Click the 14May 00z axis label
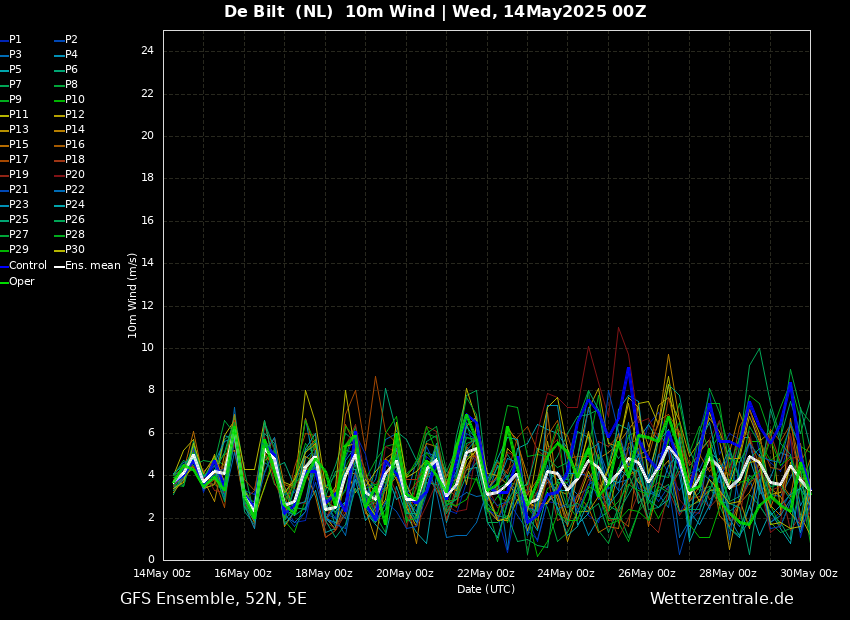The image size is (850, 620). pos(162,573)
